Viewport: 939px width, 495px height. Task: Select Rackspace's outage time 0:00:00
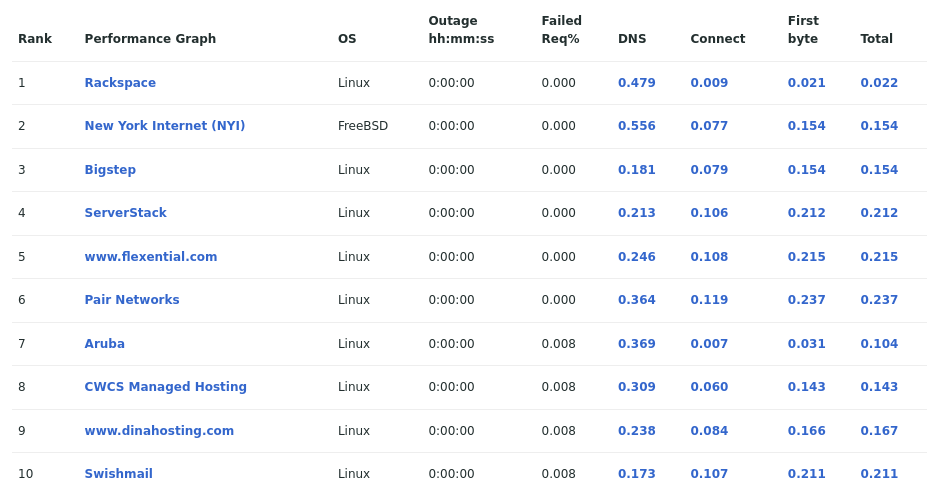451,83
